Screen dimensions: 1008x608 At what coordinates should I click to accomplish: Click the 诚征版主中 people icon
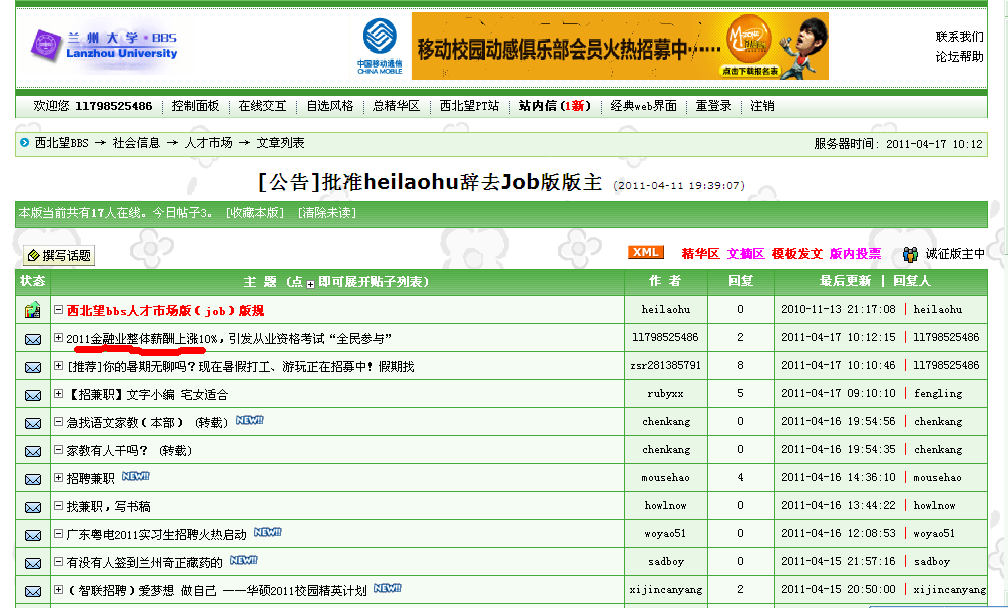click(x=911, y=254)
